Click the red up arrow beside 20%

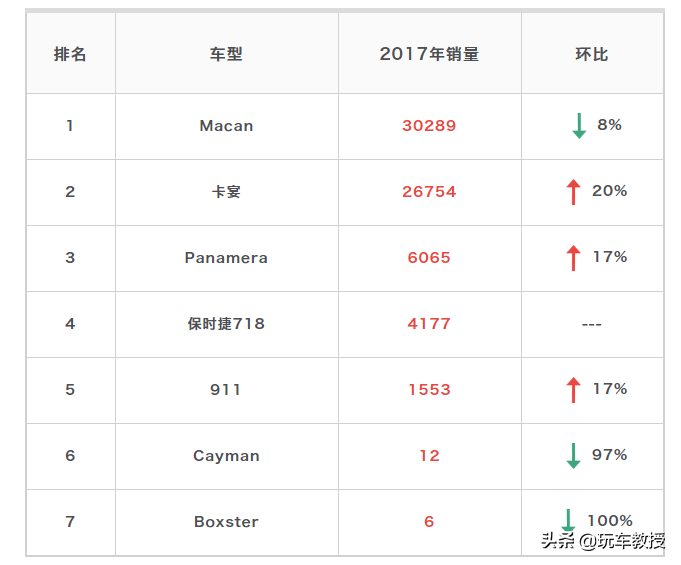(573, 192)
